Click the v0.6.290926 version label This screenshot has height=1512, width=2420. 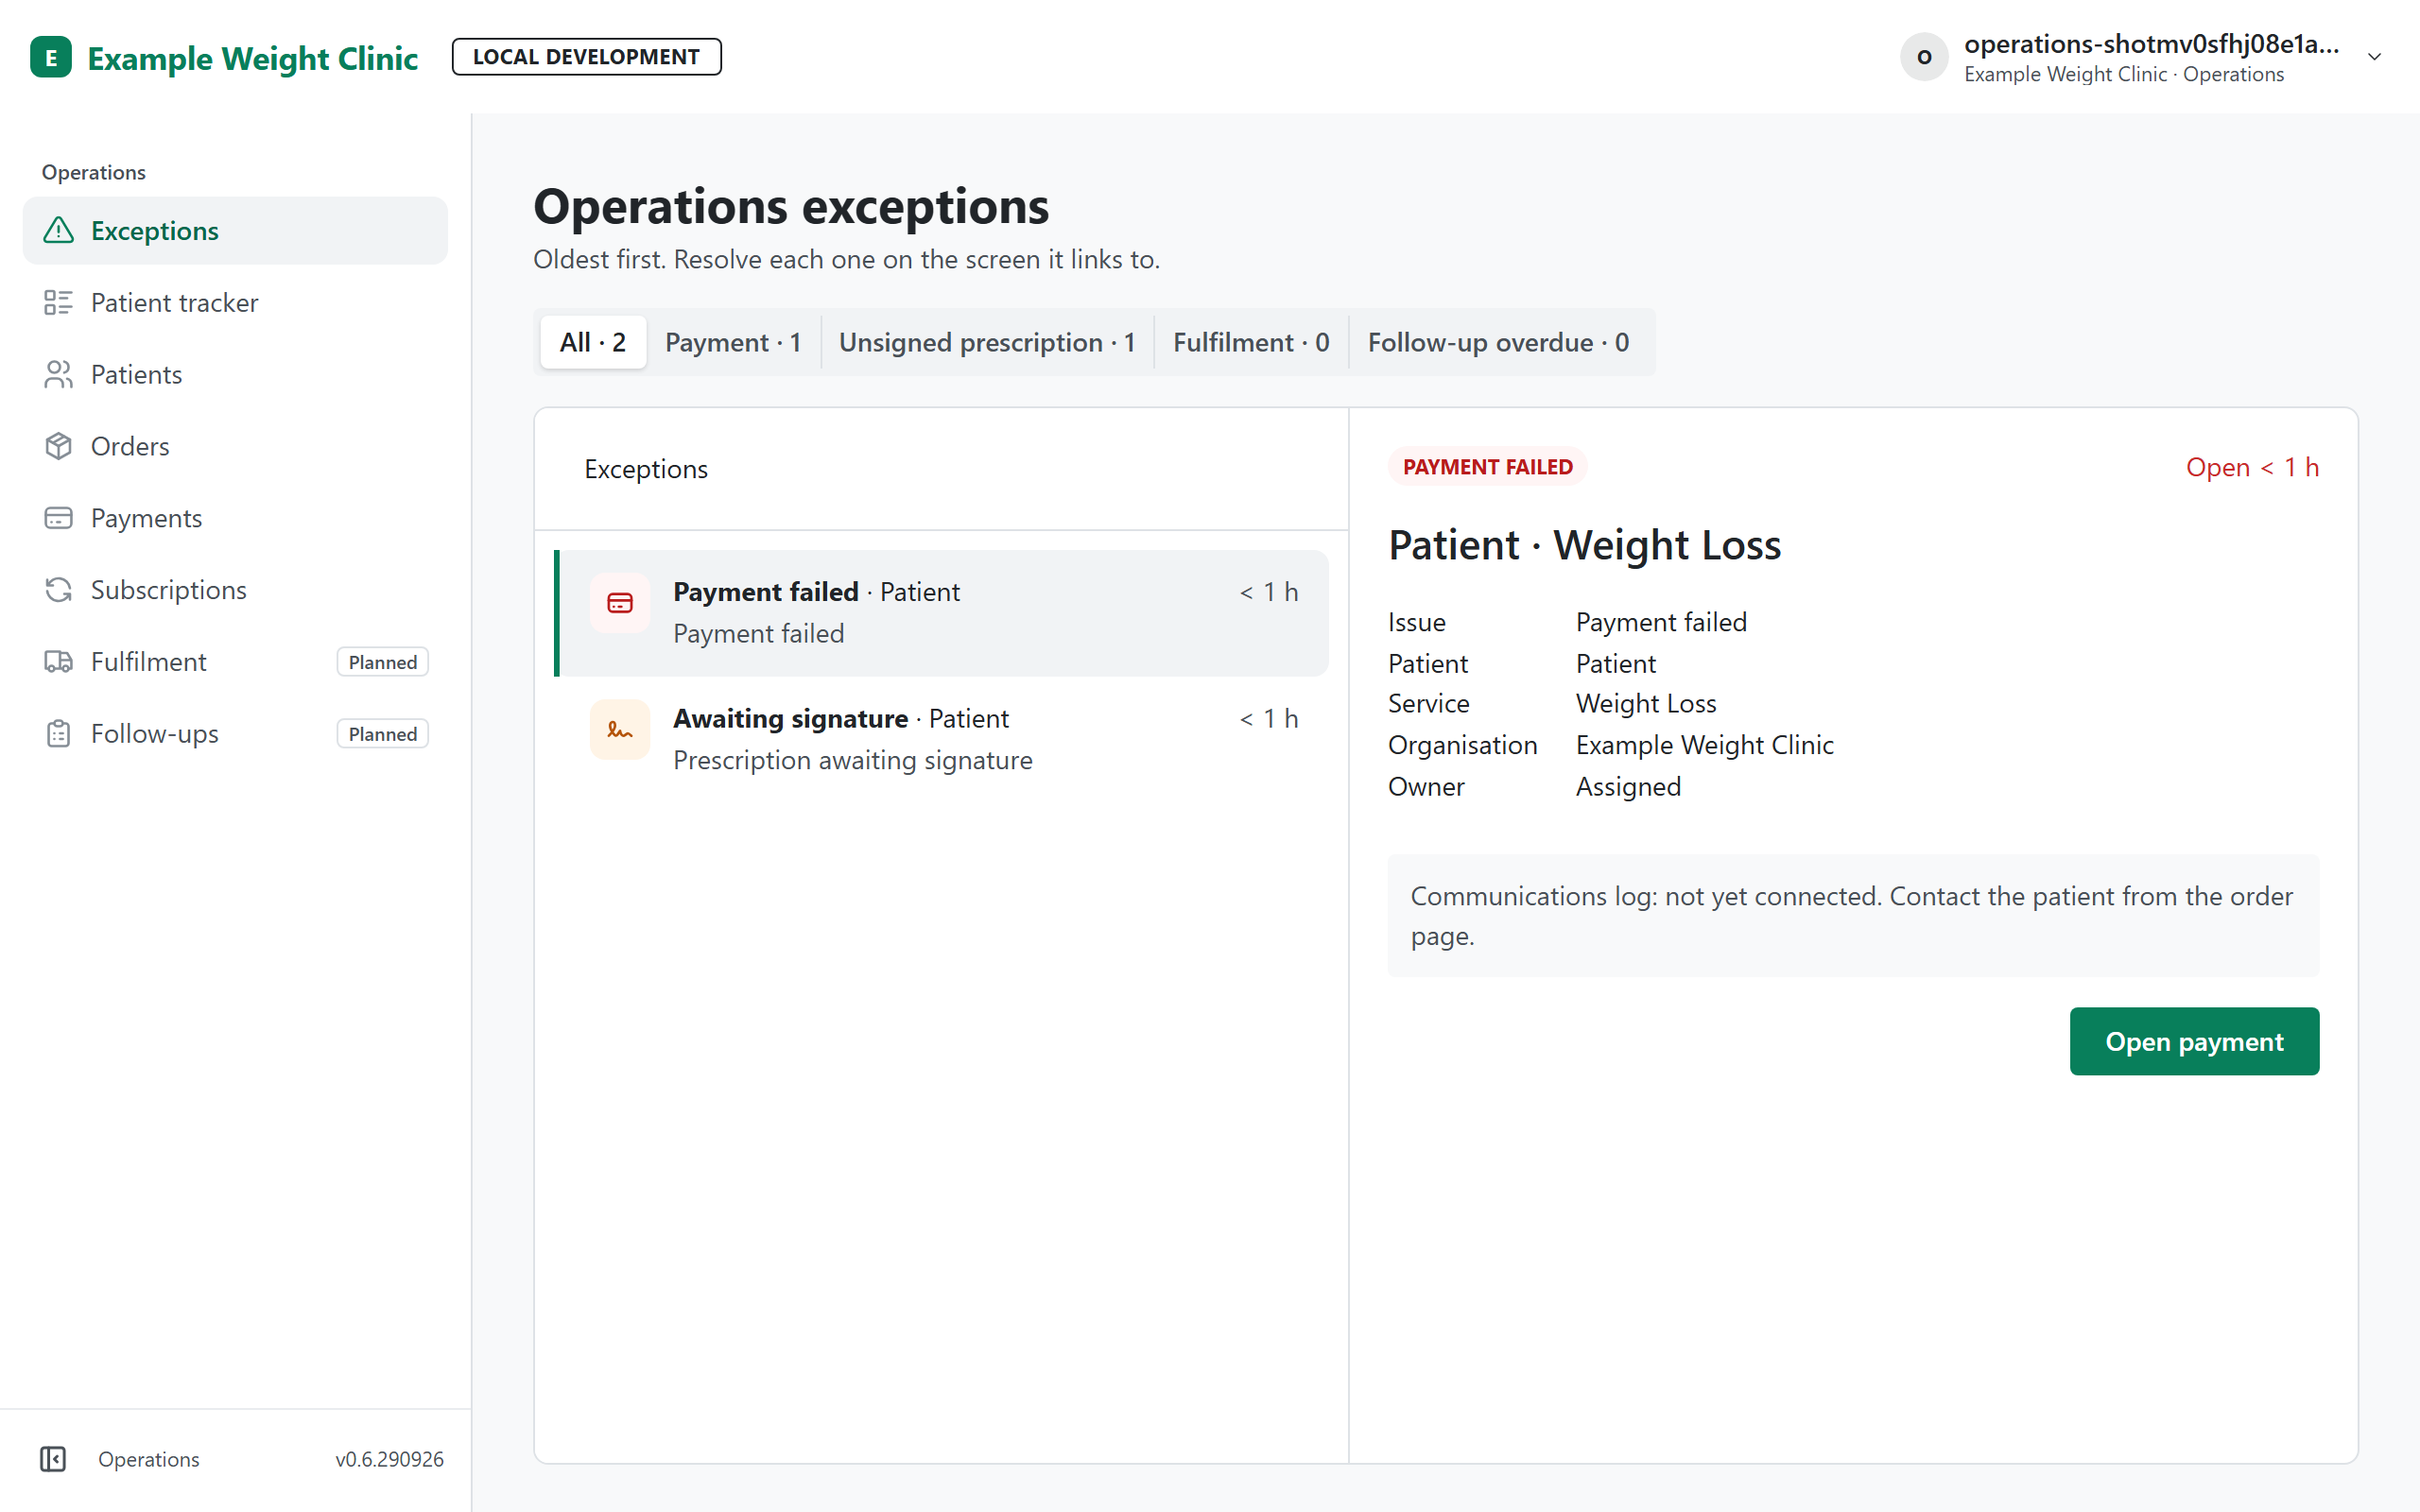[389, 1459]
